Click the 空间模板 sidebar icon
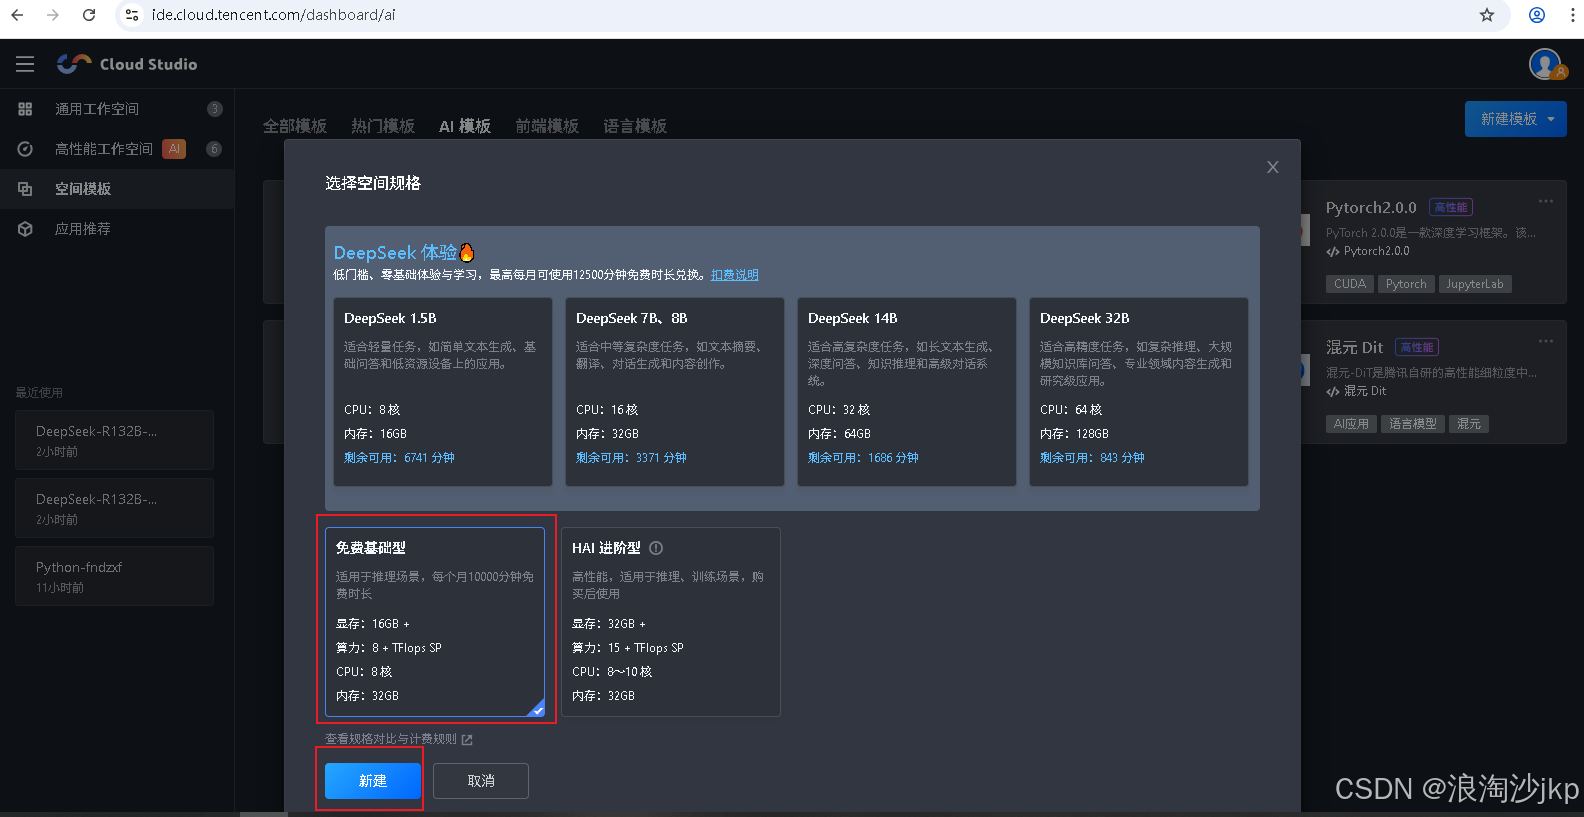 [x=25, y=189]
